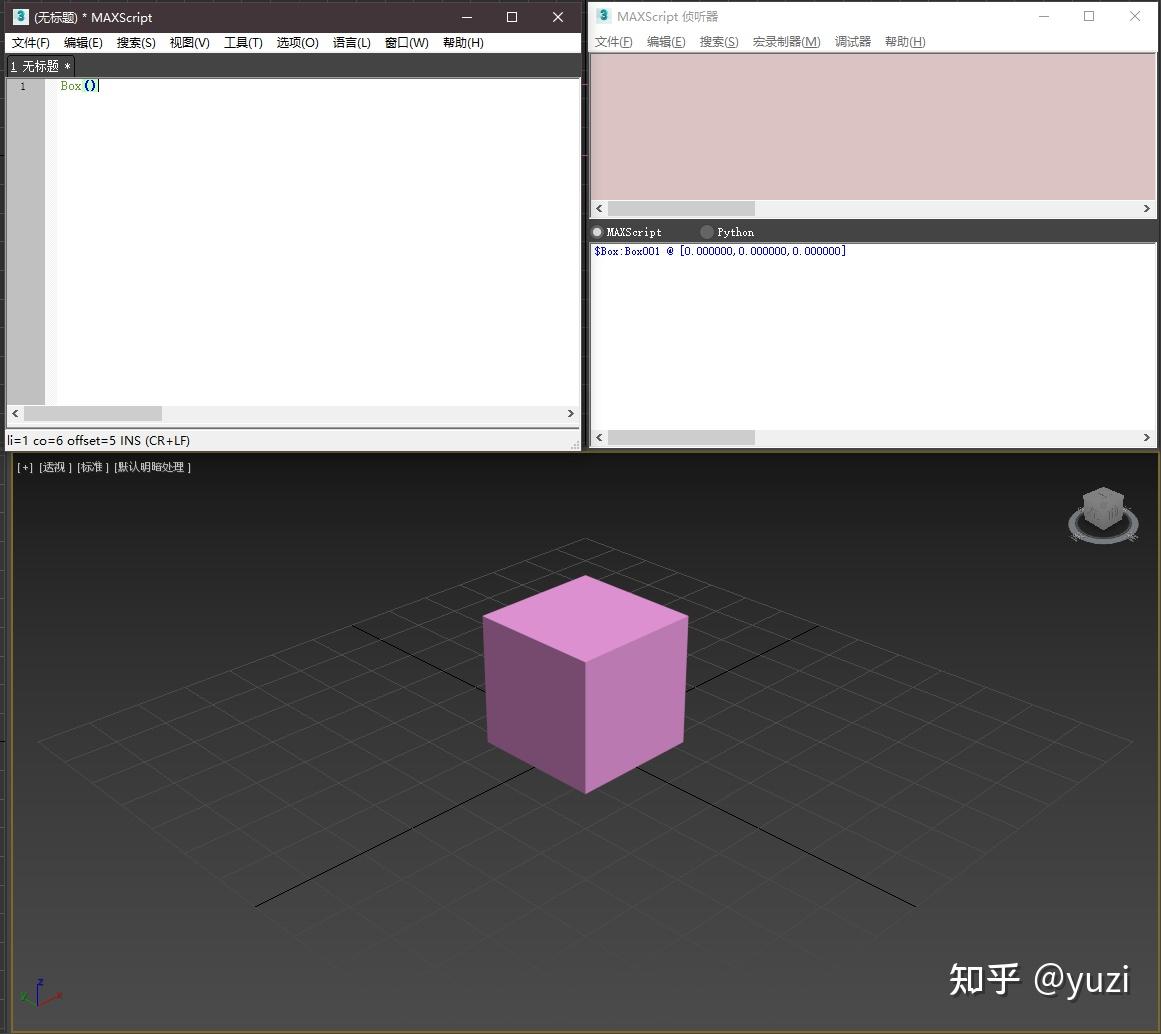Open the 工具 menu in the MAXScript editor
Viewport: 1161px width, 1034px height.
click(242, 42)
